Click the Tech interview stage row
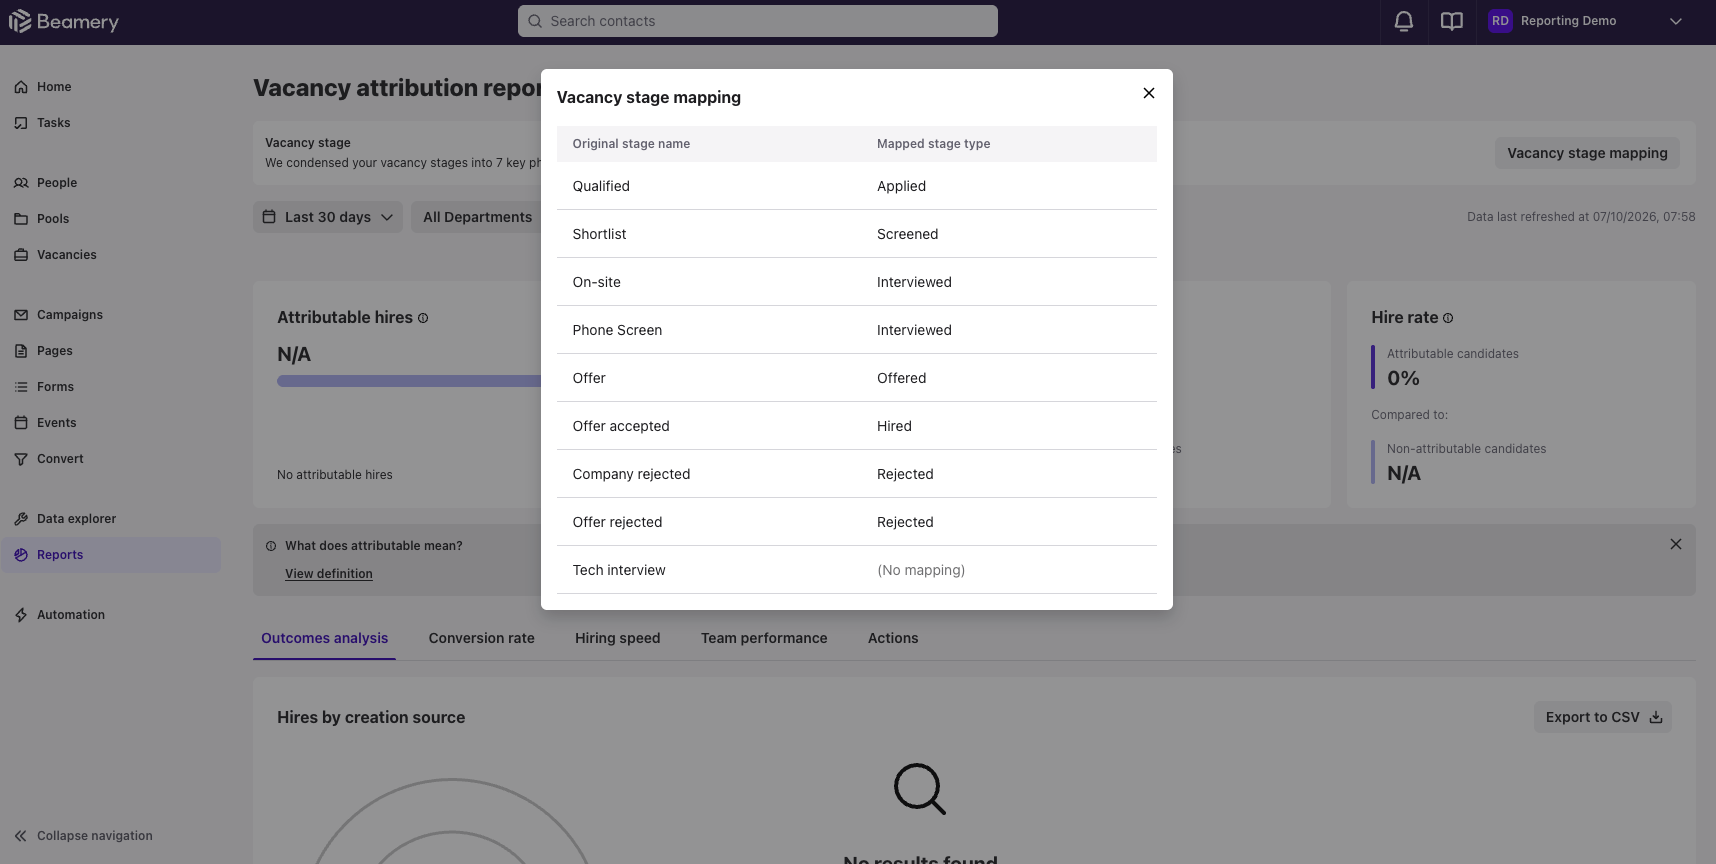 pyautogui.click(x=857, y=570)
